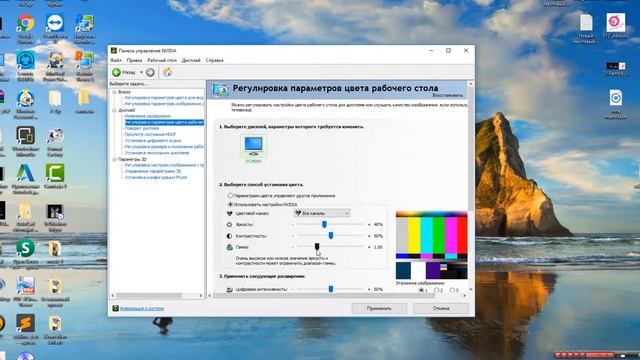Image resolution: width=640 pixels, height=360 pixels.
Task: Open the green Camtasia desktop icon
Action: pos(55,173)
